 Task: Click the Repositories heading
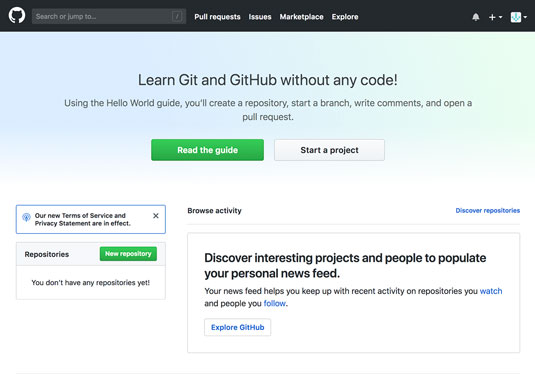47,254
